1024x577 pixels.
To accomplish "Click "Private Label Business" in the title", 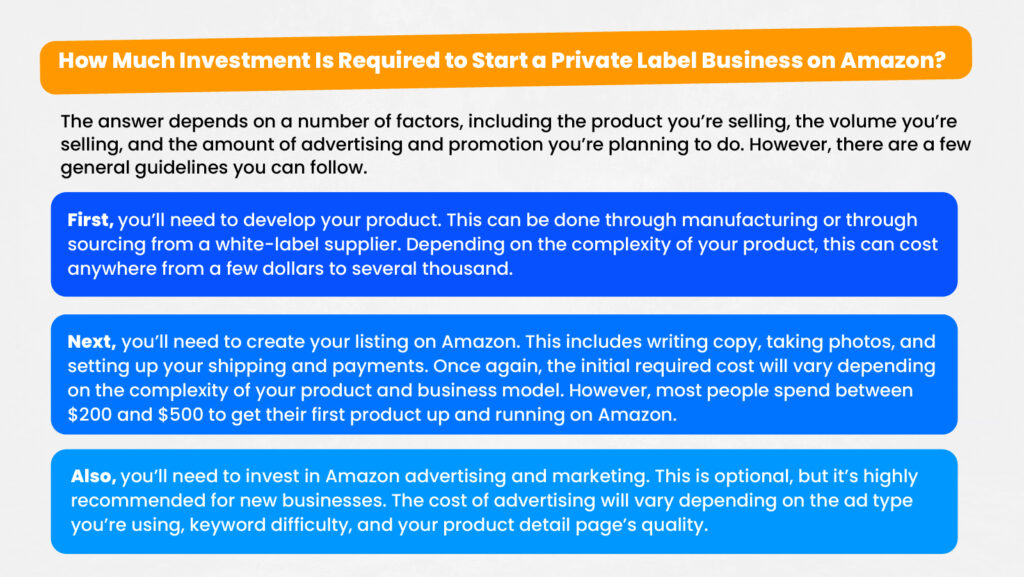I will point(676,60).
